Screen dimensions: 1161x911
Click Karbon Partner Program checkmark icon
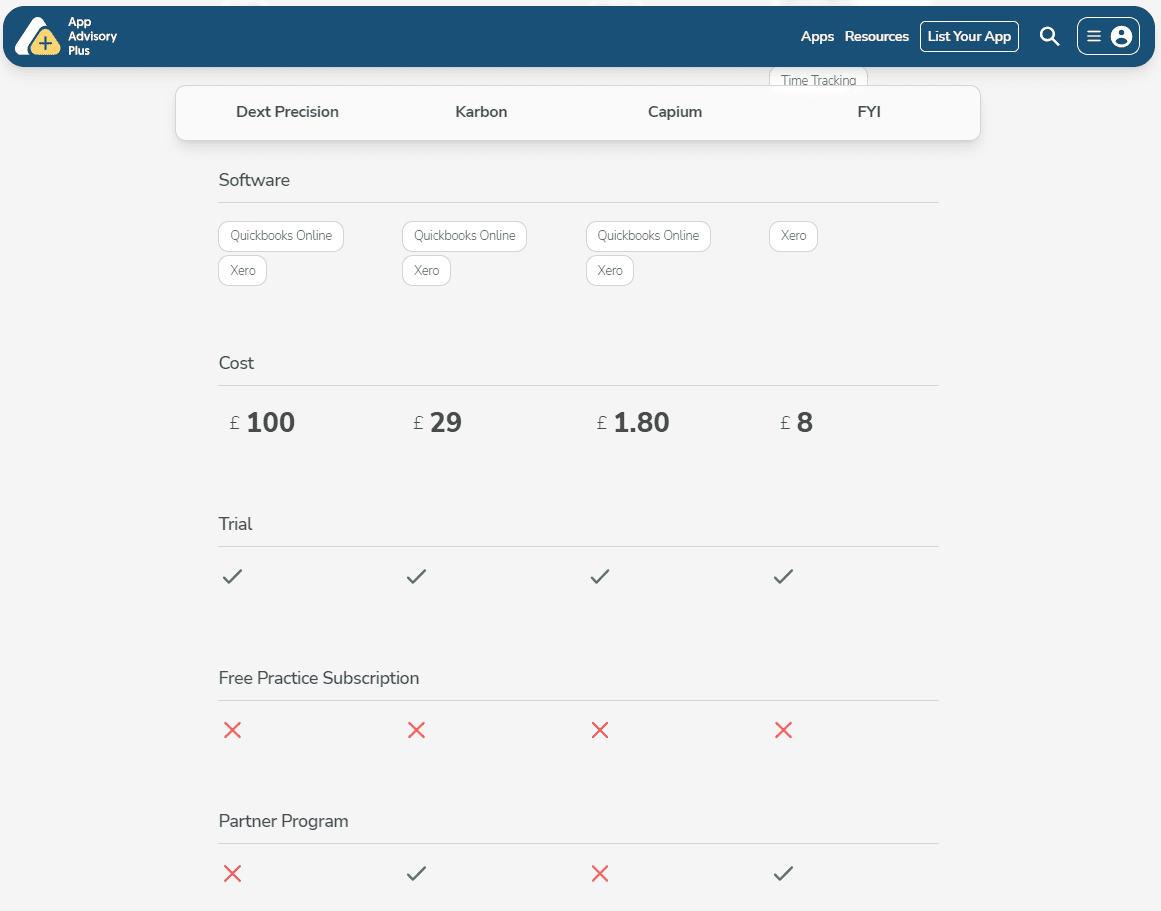tap(416, 874)
